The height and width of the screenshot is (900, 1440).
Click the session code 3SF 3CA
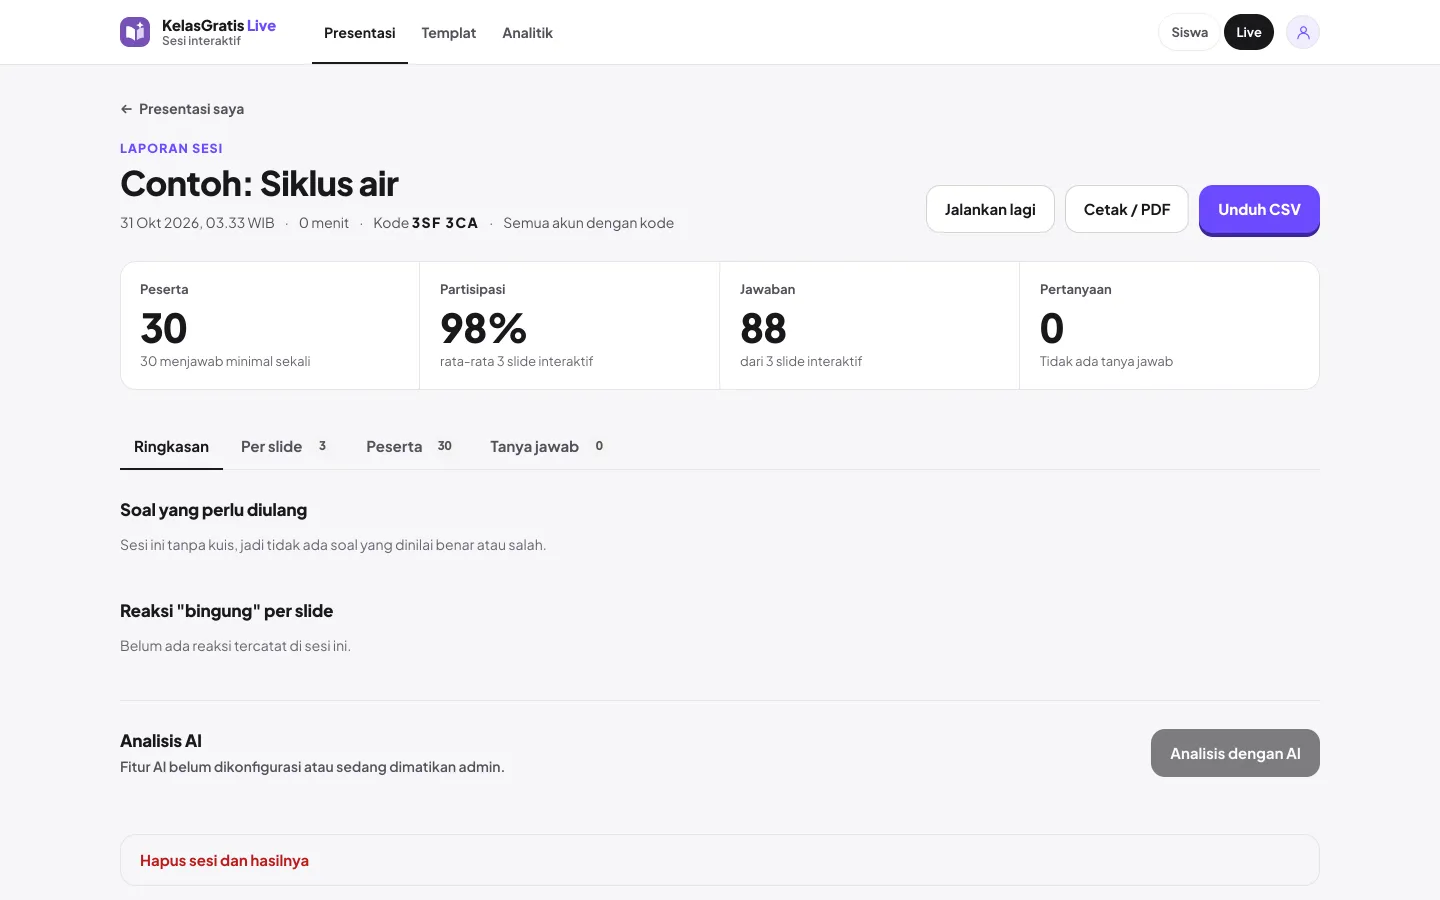(445, 223)
